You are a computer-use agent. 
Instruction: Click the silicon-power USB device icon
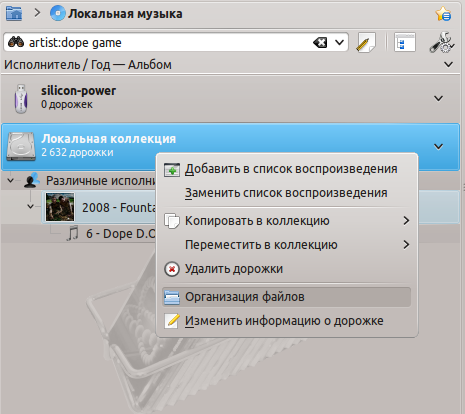pyautogui.click(x=21, y=99)
